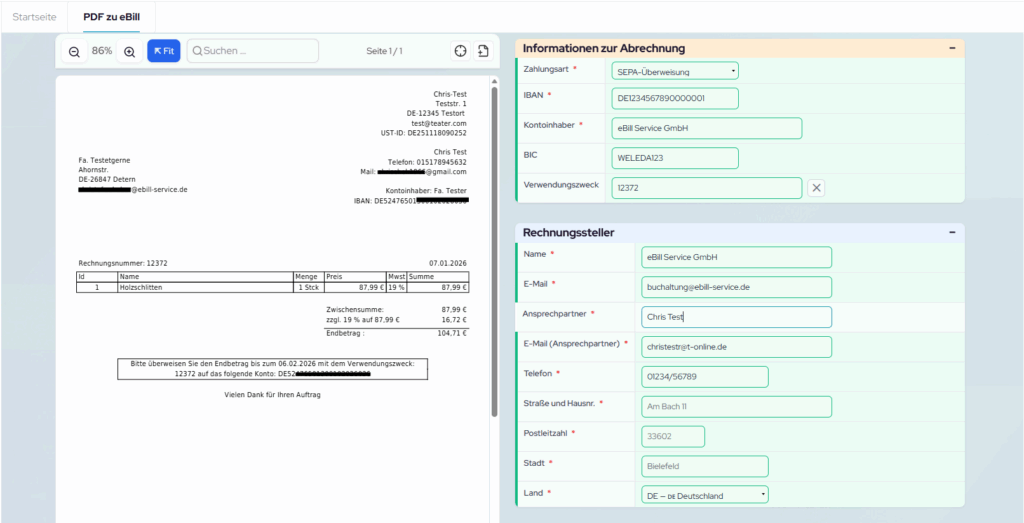Image resolution: width=1024 pixels, height=523 pixels.
Task: Click the date 07.01.2026 in the invoice
Action: tap(448, 263)
